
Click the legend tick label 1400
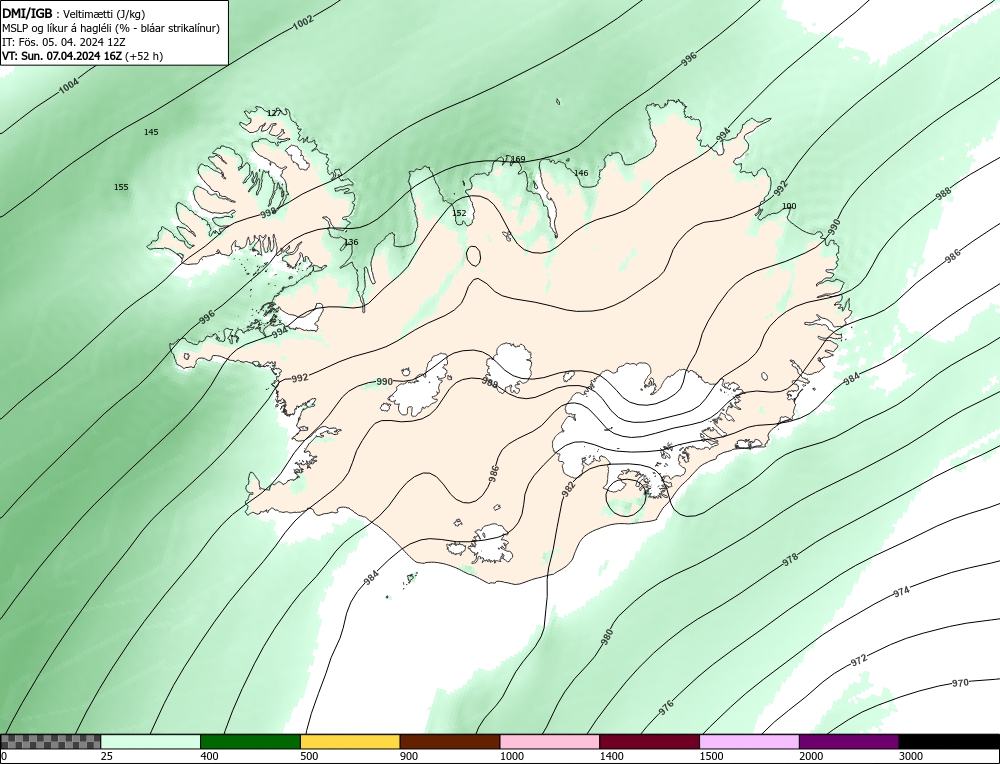point(612,756)
